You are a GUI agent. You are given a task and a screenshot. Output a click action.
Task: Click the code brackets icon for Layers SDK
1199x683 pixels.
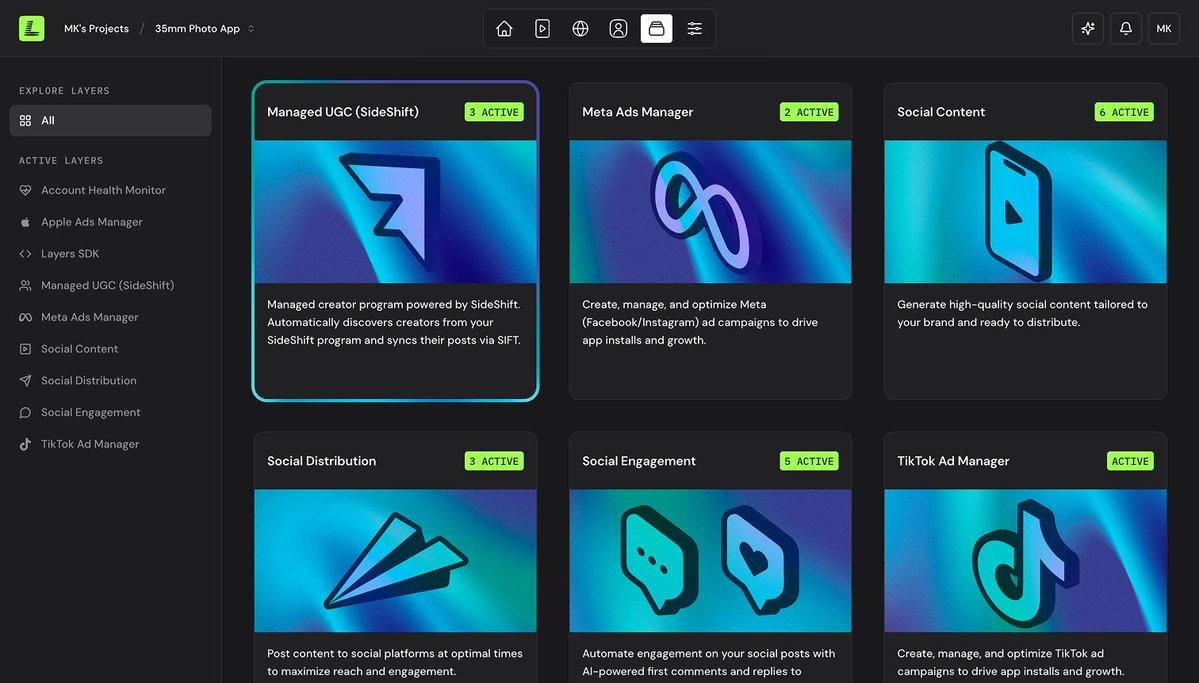(x=25, y=254)
